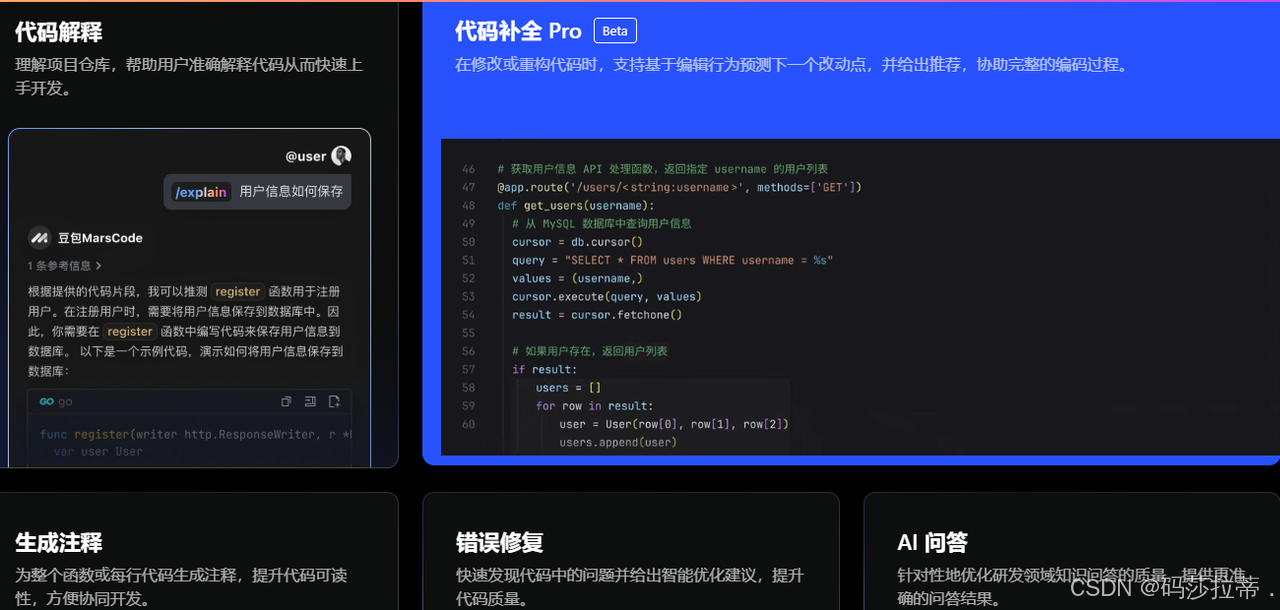Screen dimensions: 1280x610
Task: Click the chat explanation preview card
Action: [x=189, y=298]
